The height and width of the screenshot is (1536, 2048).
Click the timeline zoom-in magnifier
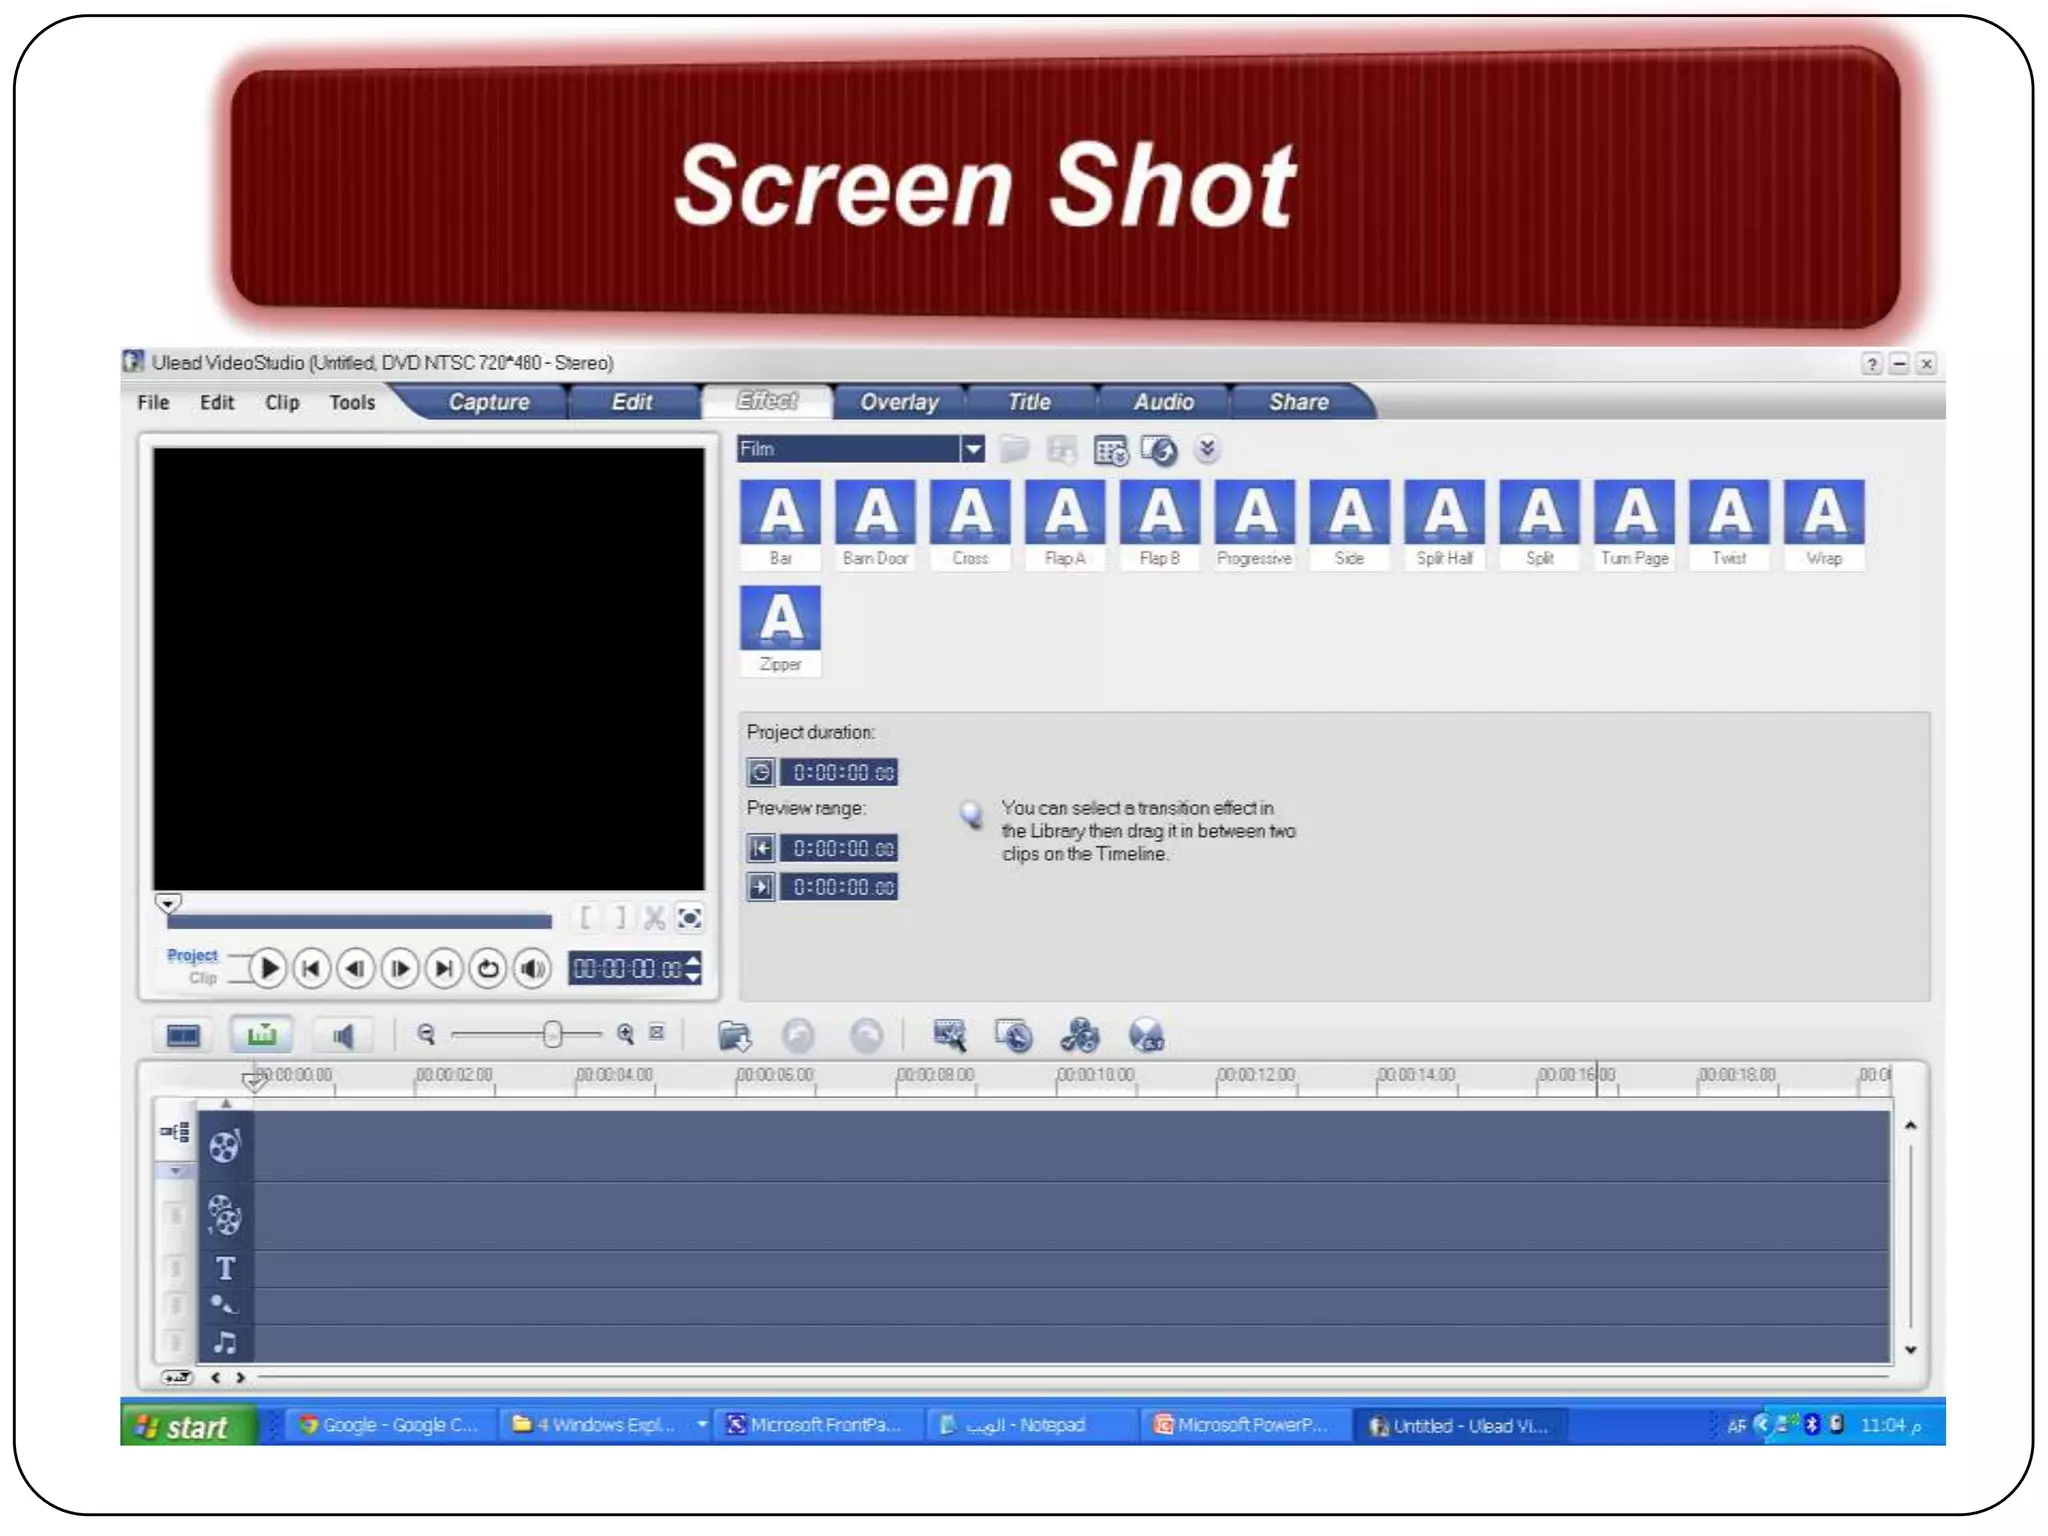(x=626, y=1034)
